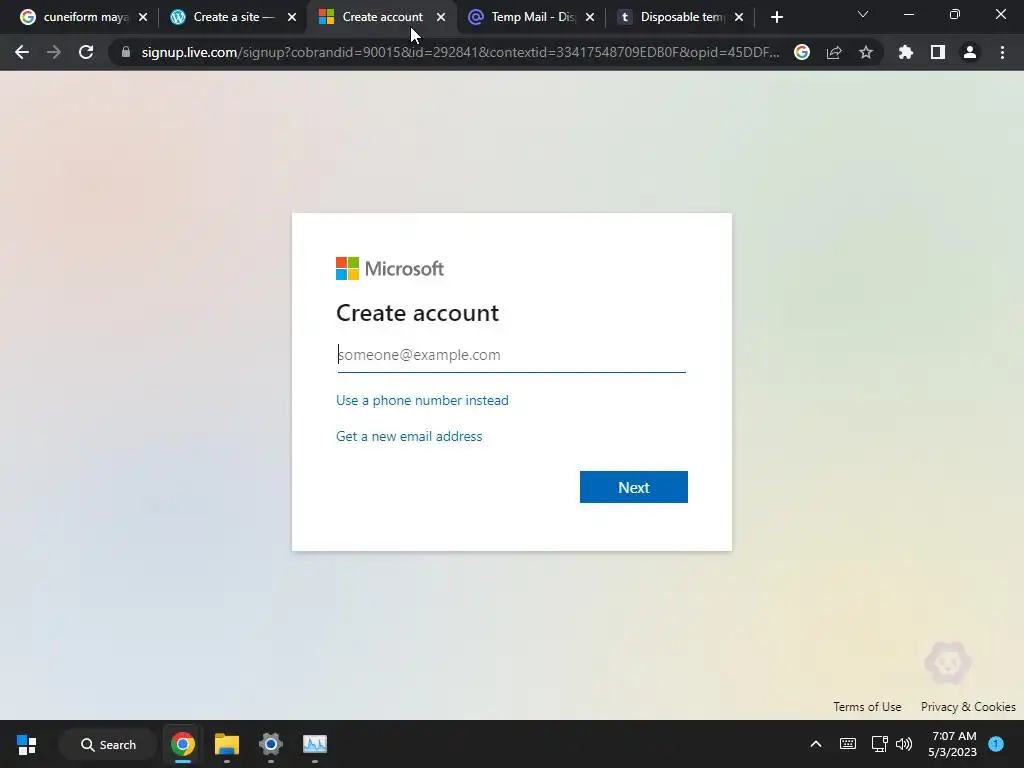Open the notification badge icon
Viewport: 1024px width, 768px height.
coord(996,744)
